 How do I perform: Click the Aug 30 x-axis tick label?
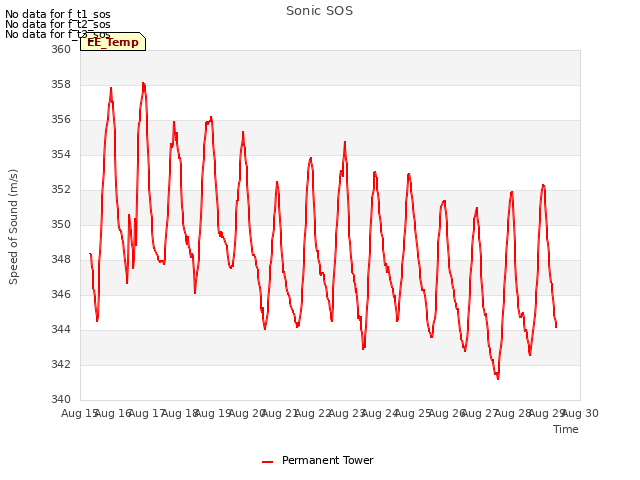click(581, 413)
